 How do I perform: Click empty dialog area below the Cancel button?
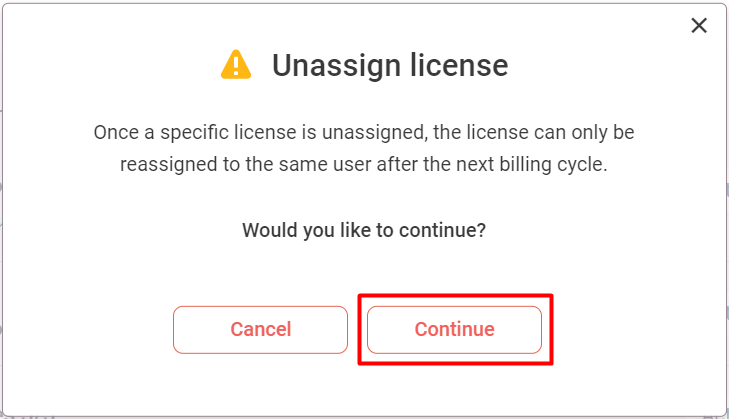(260, 385)
